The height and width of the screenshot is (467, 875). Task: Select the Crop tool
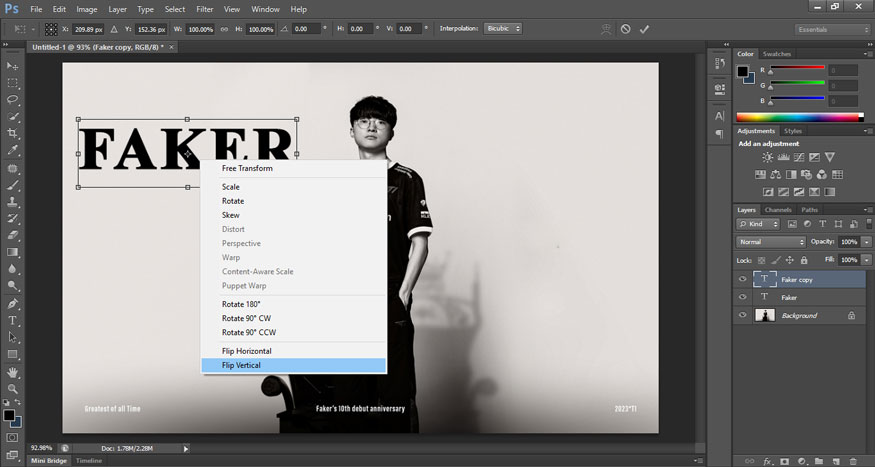point(12,133)
